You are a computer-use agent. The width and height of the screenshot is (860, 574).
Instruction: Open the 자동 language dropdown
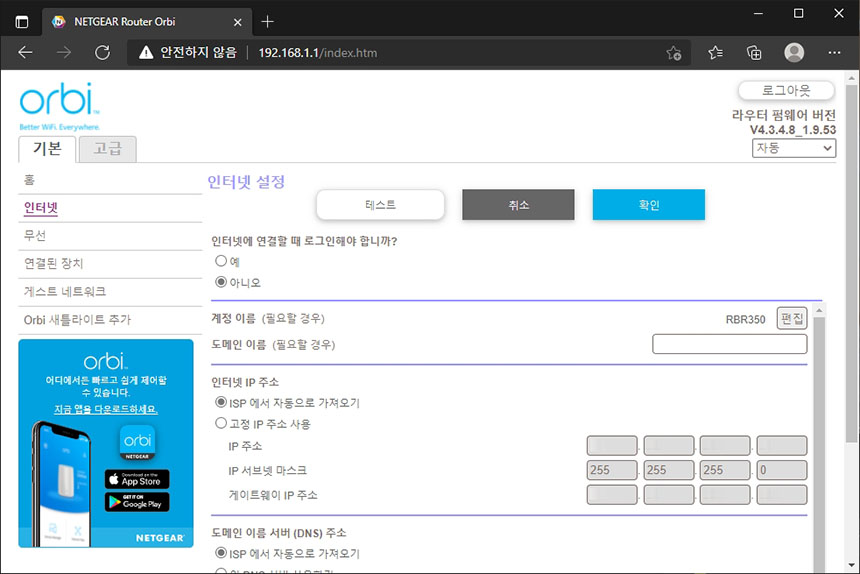click(x=794, y=148)
